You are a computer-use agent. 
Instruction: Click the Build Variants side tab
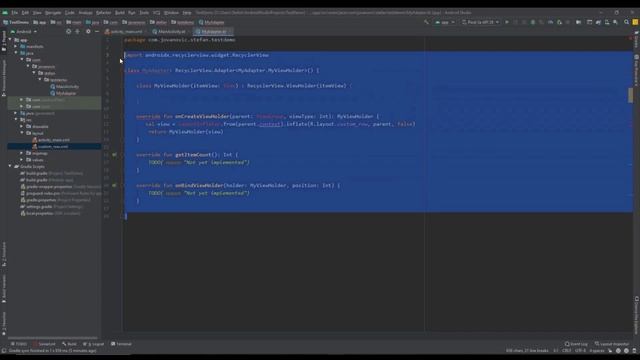pyautogui.click(x=4, y=289)
